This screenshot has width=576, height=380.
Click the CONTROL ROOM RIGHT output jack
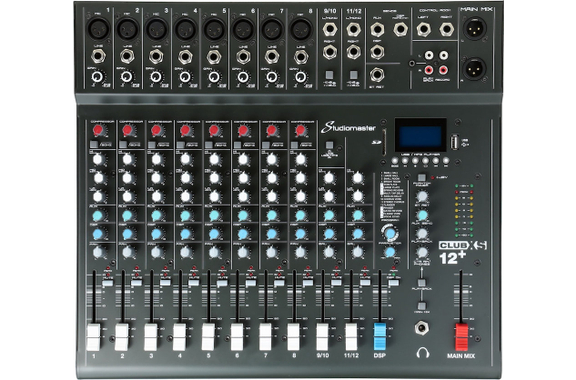[446, 29]
